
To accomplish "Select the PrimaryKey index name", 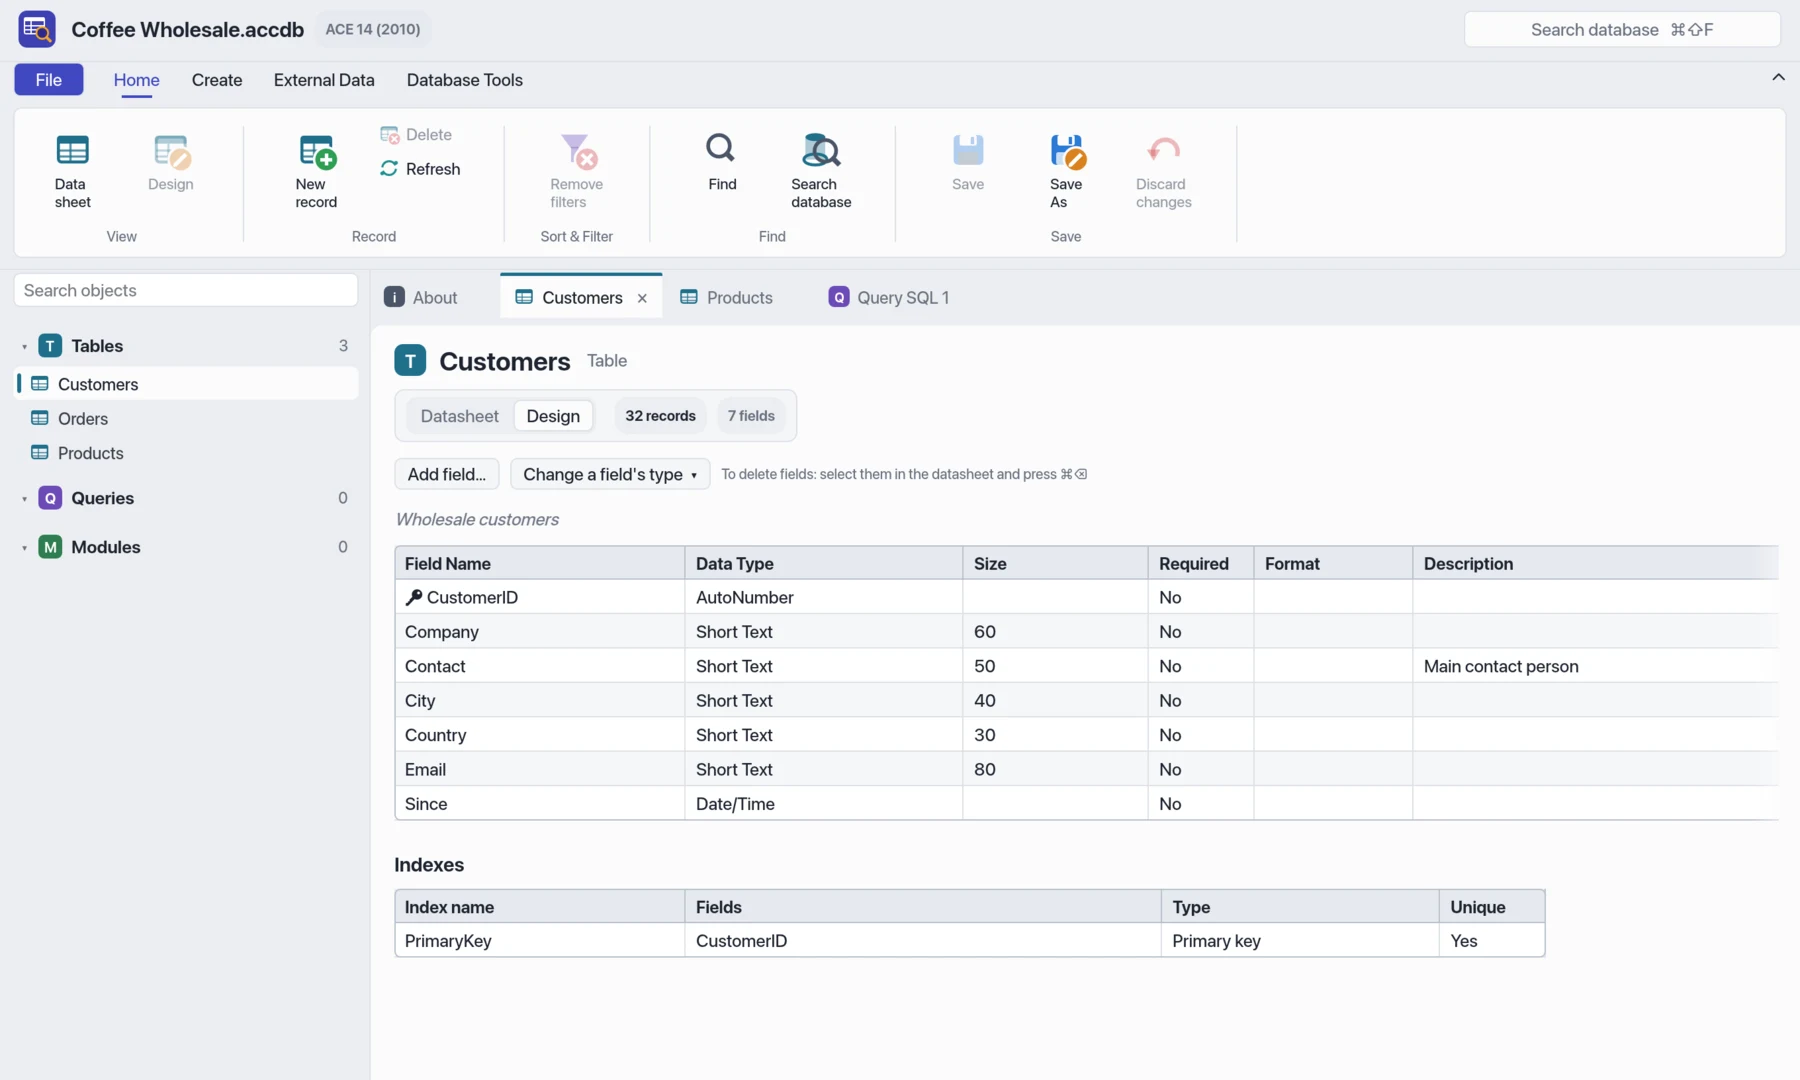I will pyautogui.click(x=540, y=941).
